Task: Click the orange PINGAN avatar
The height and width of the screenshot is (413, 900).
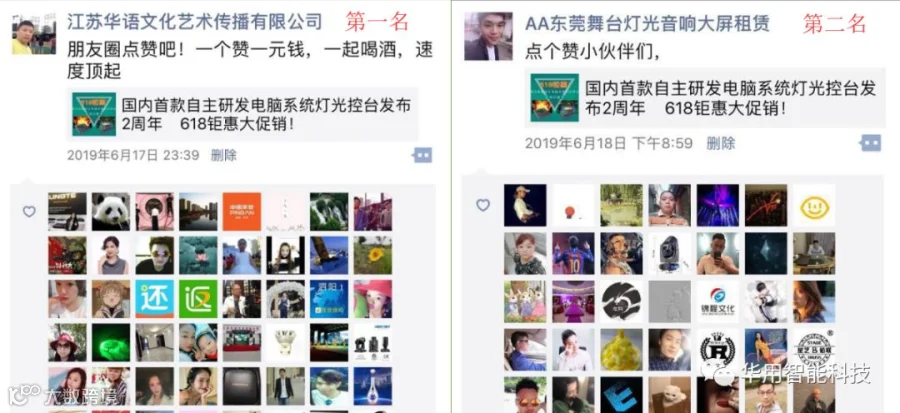Action: 242,212
